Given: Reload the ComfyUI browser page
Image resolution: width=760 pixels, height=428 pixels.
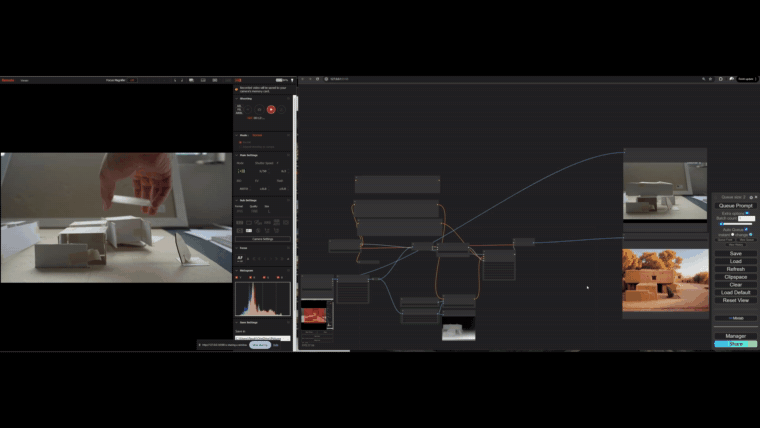Looking at the screenshot, I should [x=317, y=79].
